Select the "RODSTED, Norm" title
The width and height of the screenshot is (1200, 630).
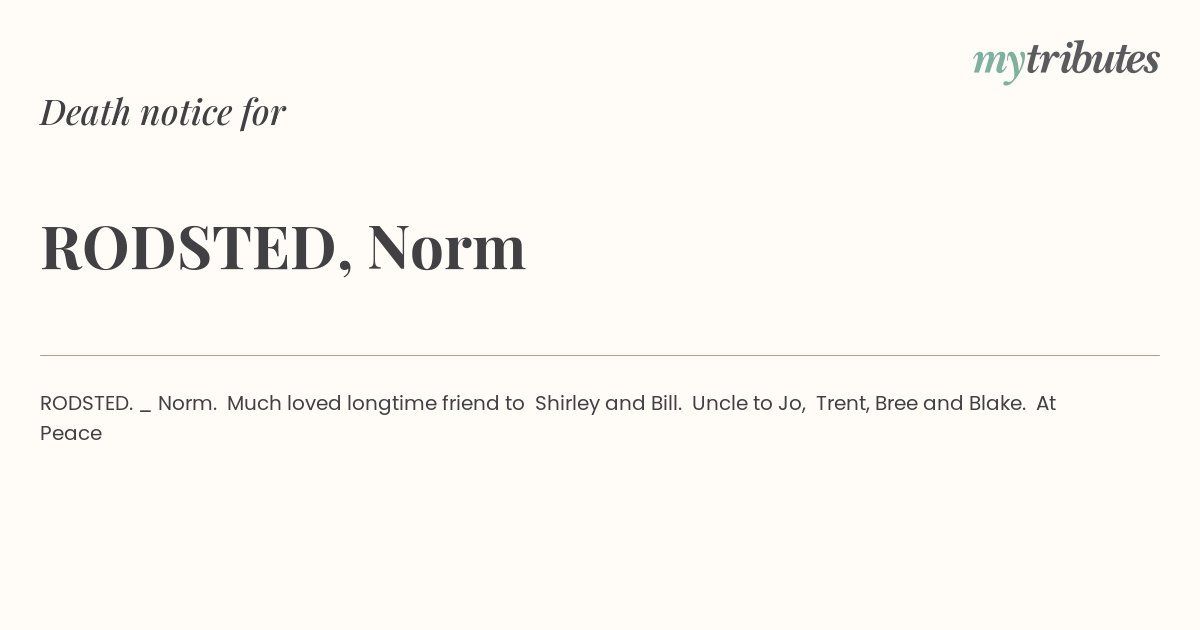coord(283,248)
